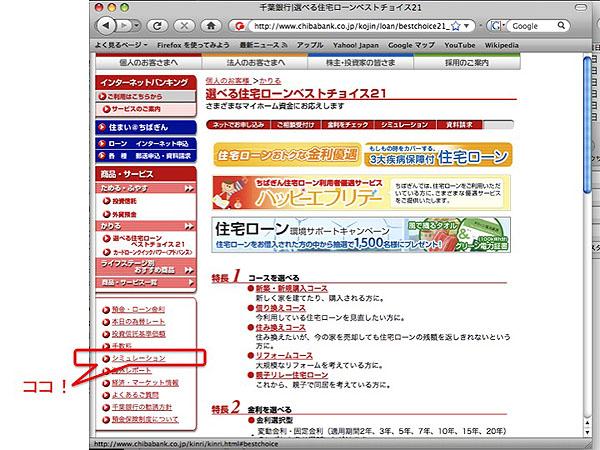Image resolution: width=600 pixels, height=450 pixels.
Task: Open the back/forward history dropdown arrow
Action: point(137,26)
